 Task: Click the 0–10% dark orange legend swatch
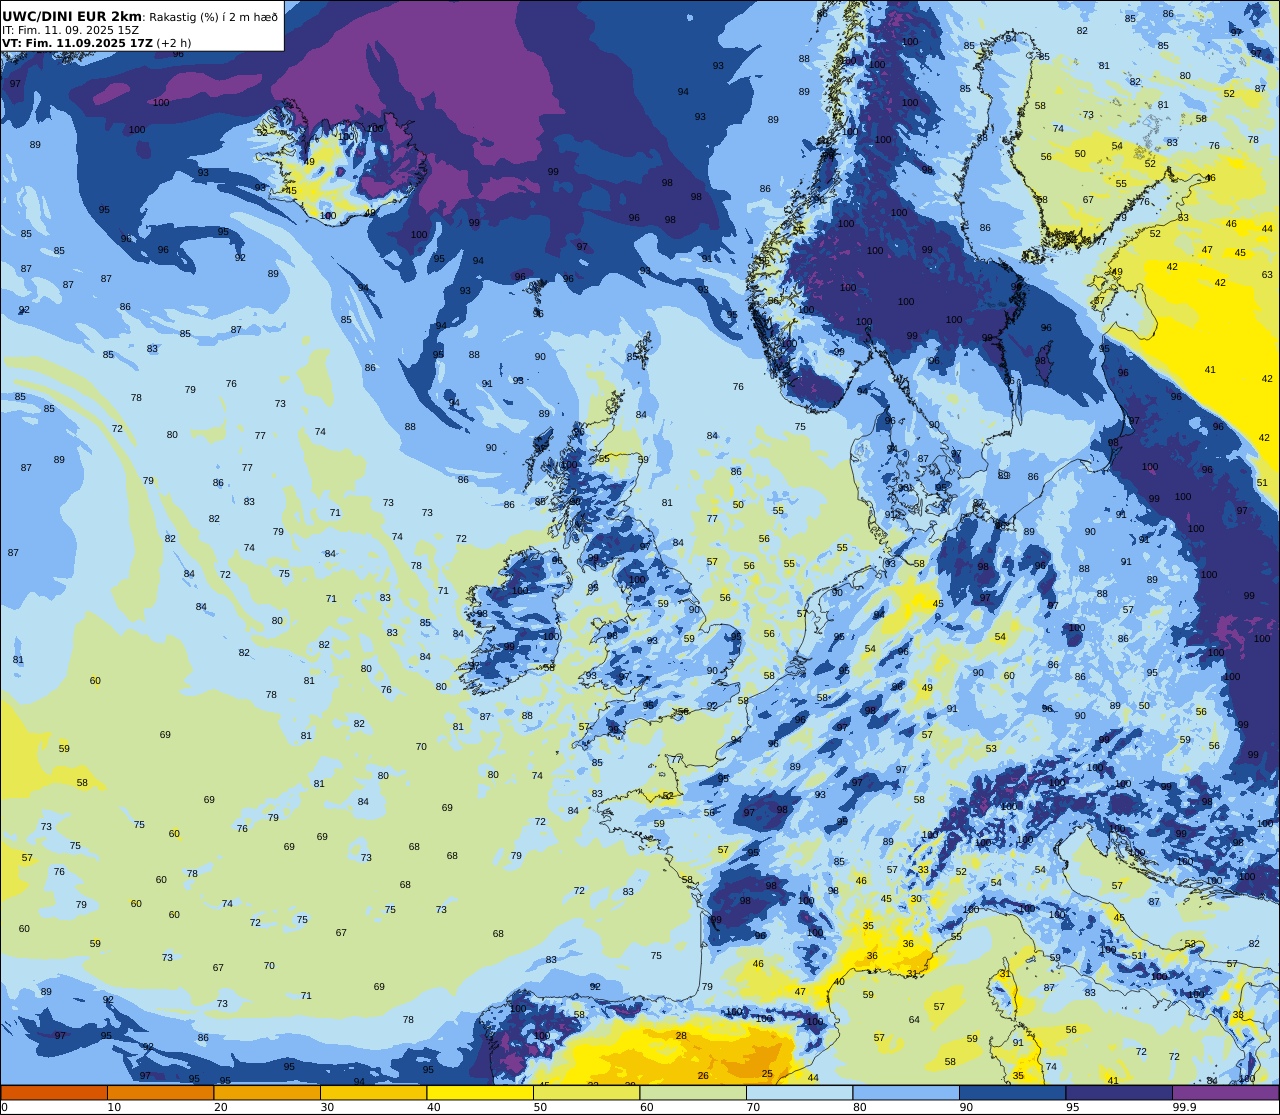[x=54, y=1093]
